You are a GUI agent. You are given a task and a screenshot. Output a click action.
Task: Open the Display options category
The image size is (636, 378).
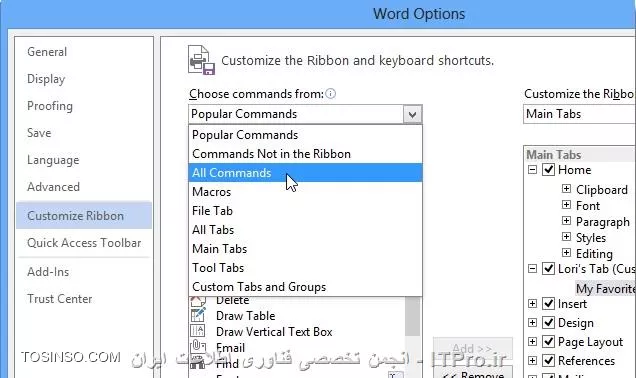pos(84,79)
